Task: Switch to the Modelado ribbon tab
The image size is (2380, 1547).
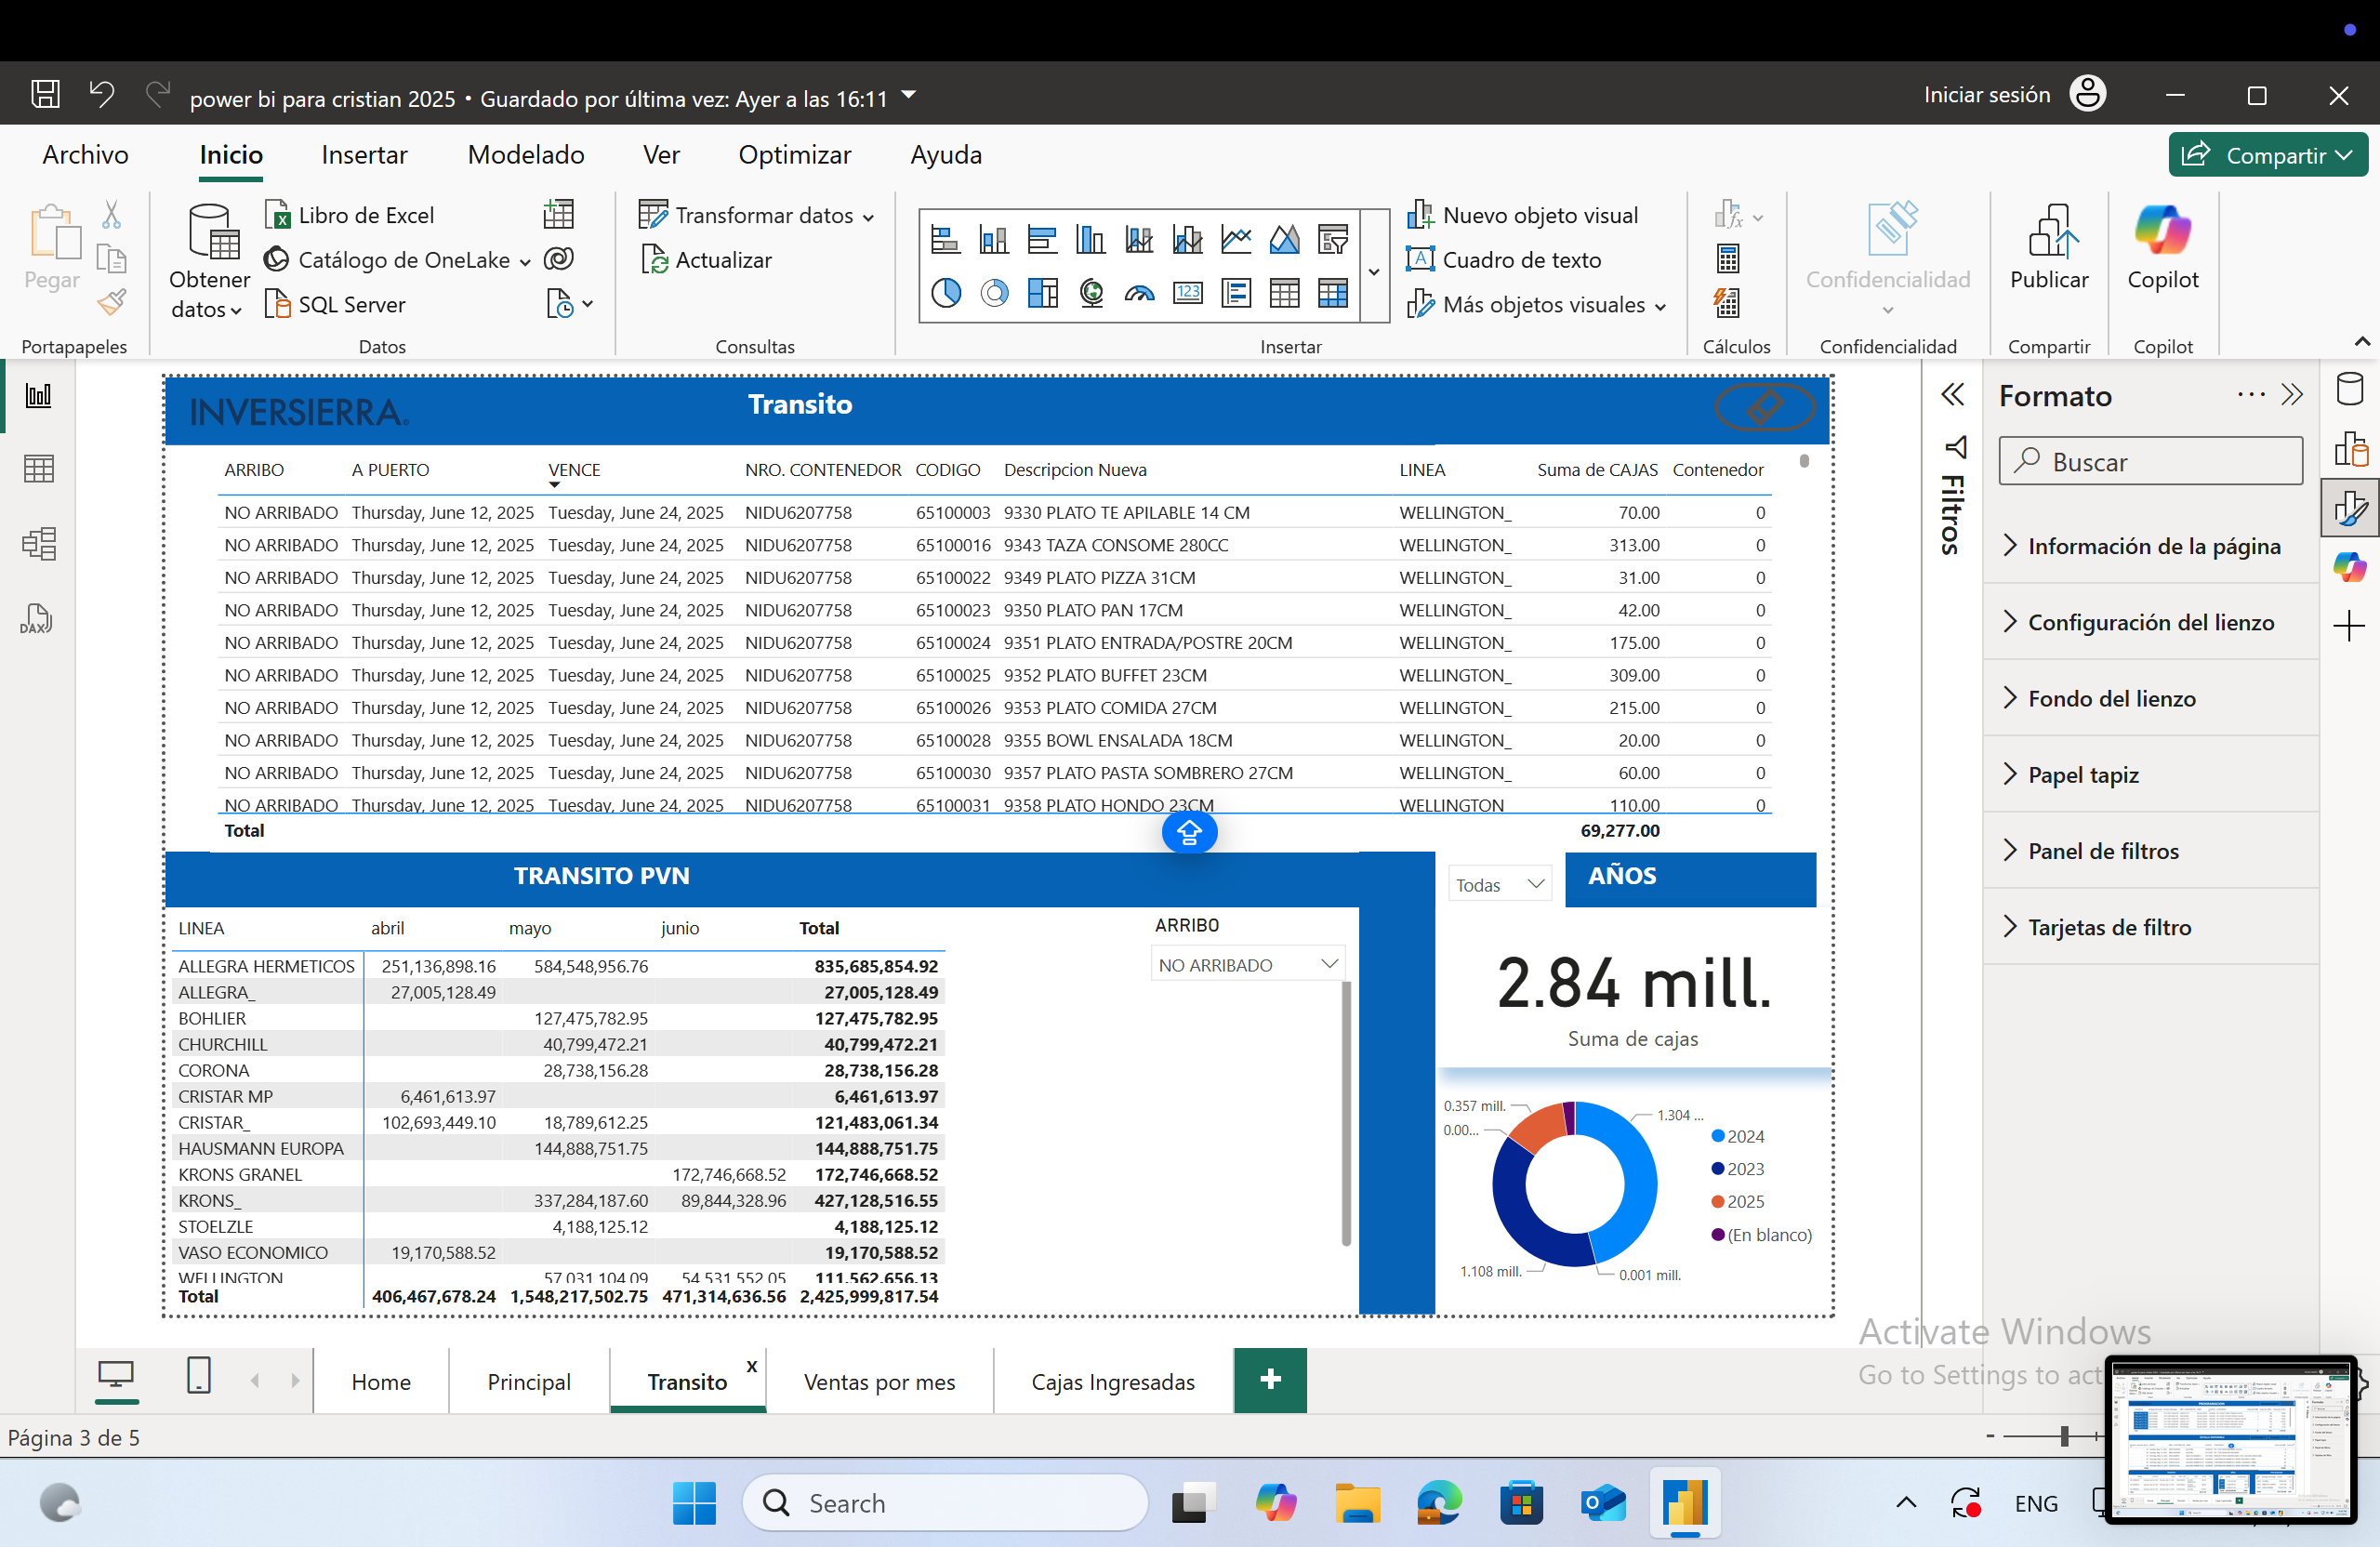Action: [525, 155]
